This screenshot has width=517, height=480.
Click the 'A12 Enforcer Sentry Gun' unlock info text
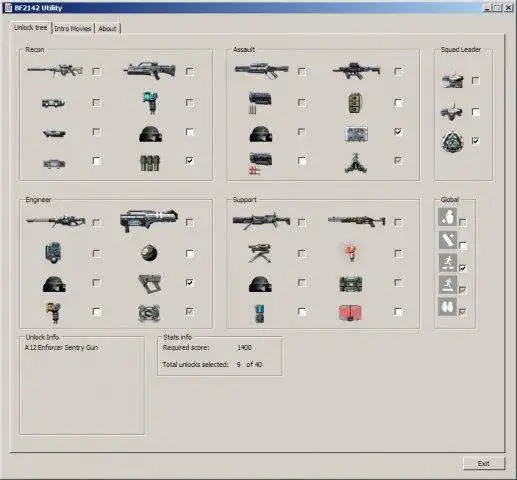point(62,347)
